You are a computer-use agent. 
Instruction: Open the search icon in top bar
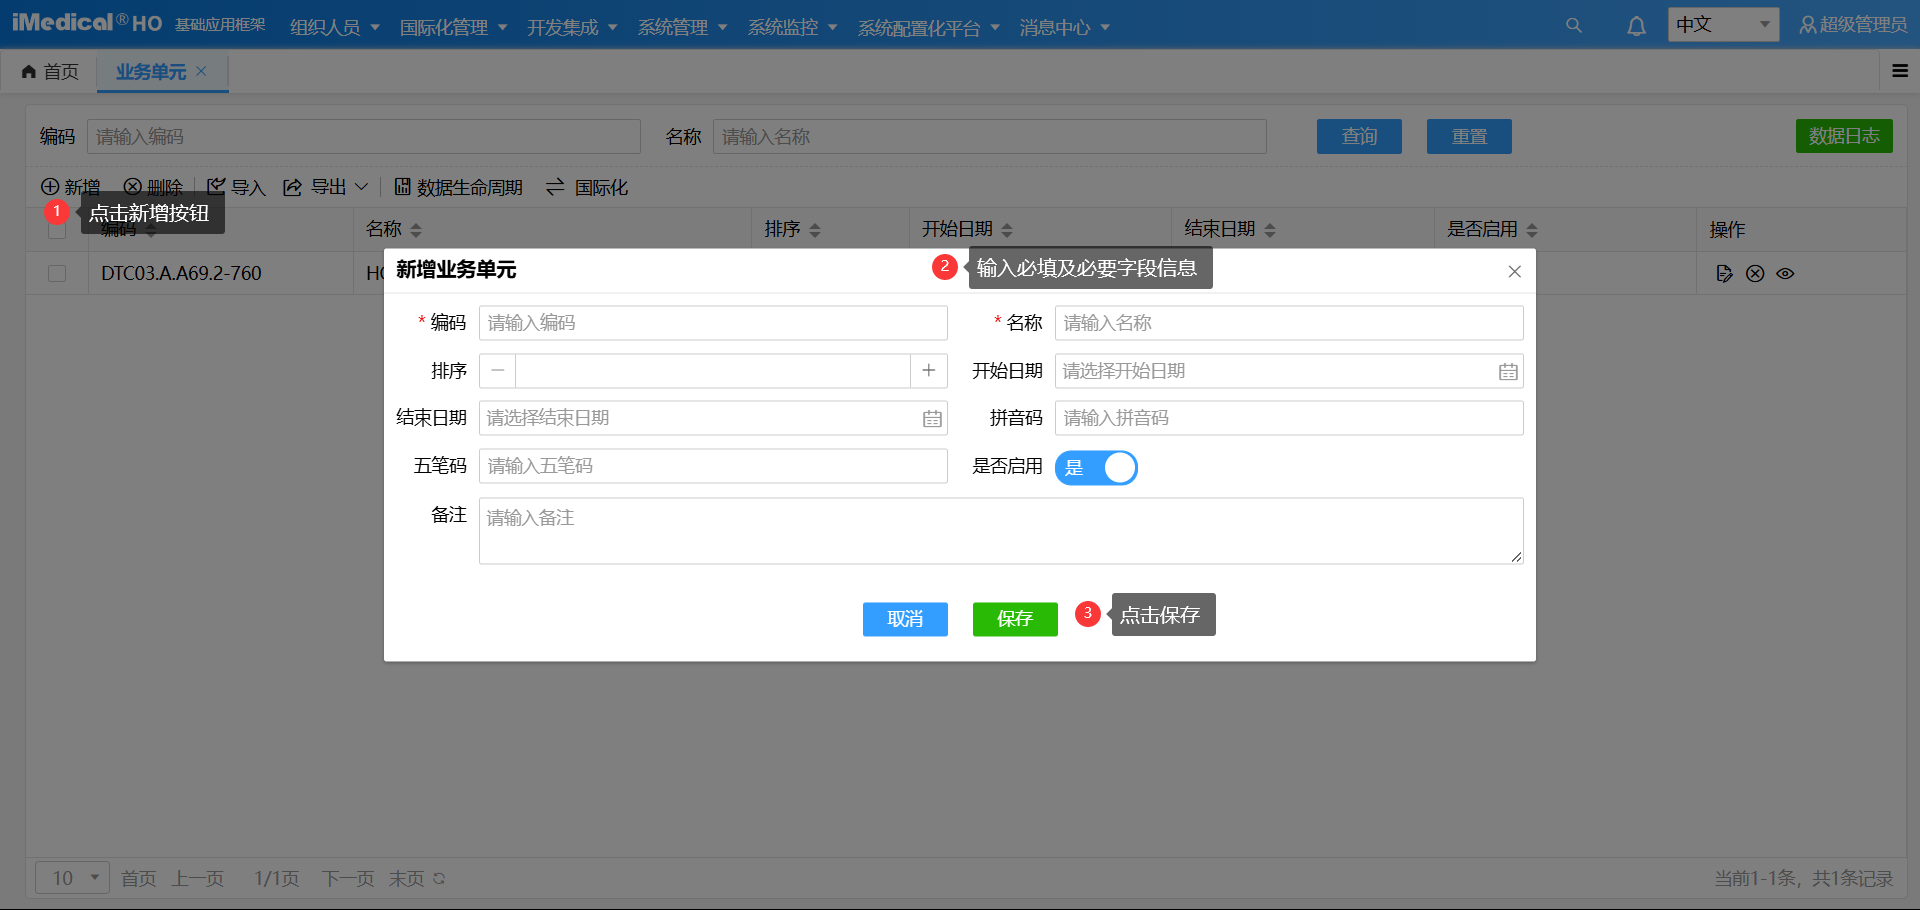tap(1574, 26)
